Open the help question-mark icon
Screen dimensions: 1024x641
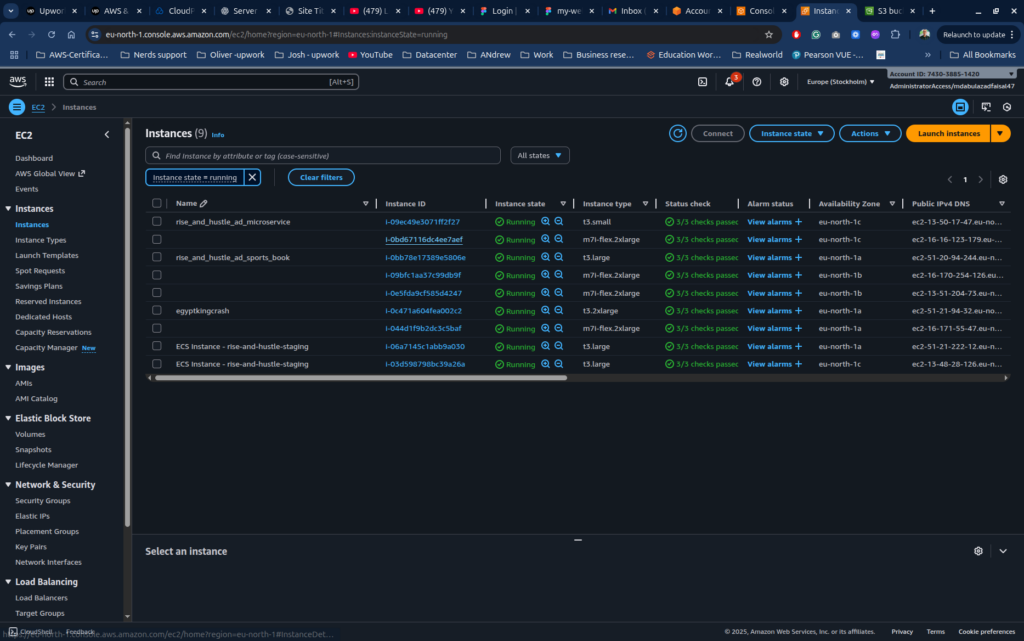[756, 83]
